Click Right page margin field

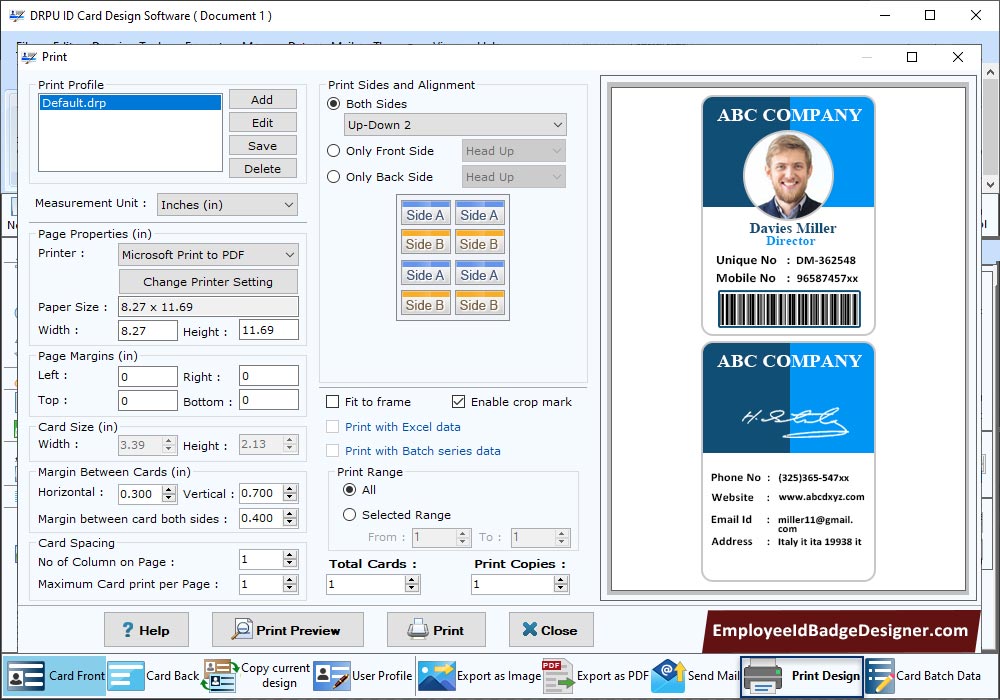pyautogui.click(x=268, y=376)
